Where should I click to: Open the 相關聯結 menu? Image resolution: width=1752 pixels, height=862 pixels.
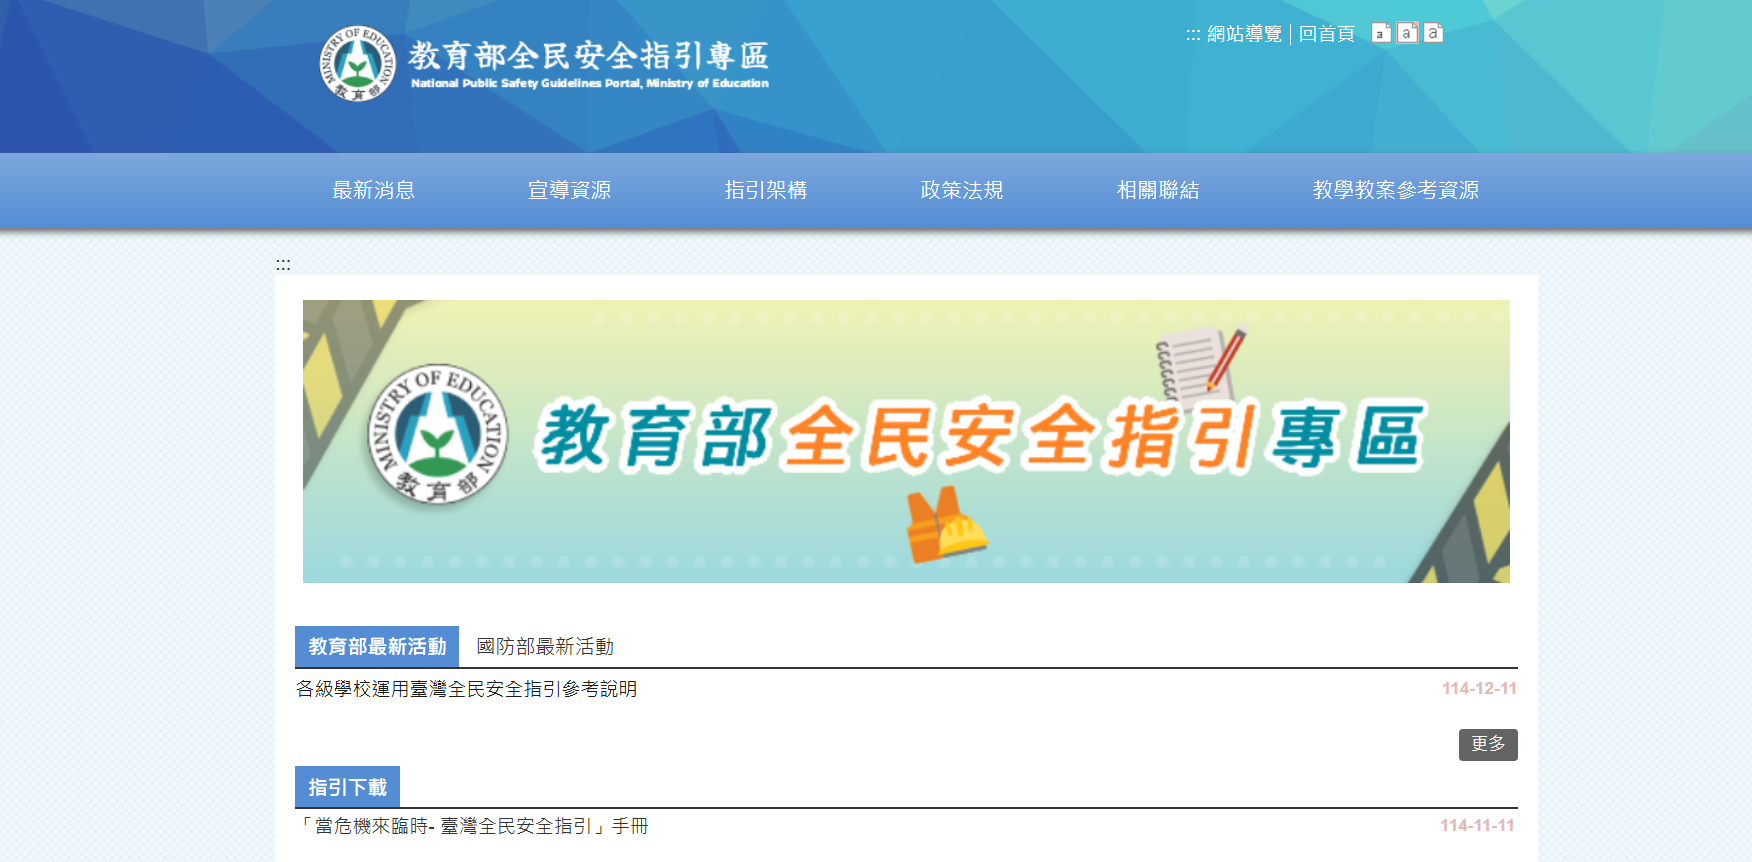pos(1157,190)
